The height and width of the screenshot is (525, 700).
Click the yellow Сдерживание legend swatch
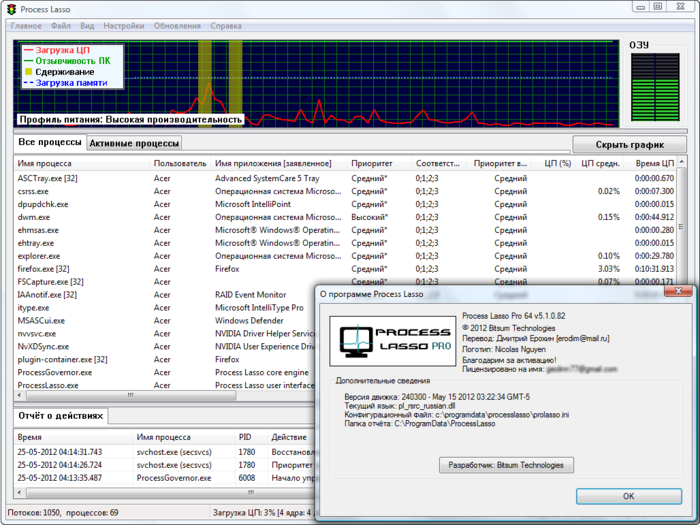click(x=29, y=71)
